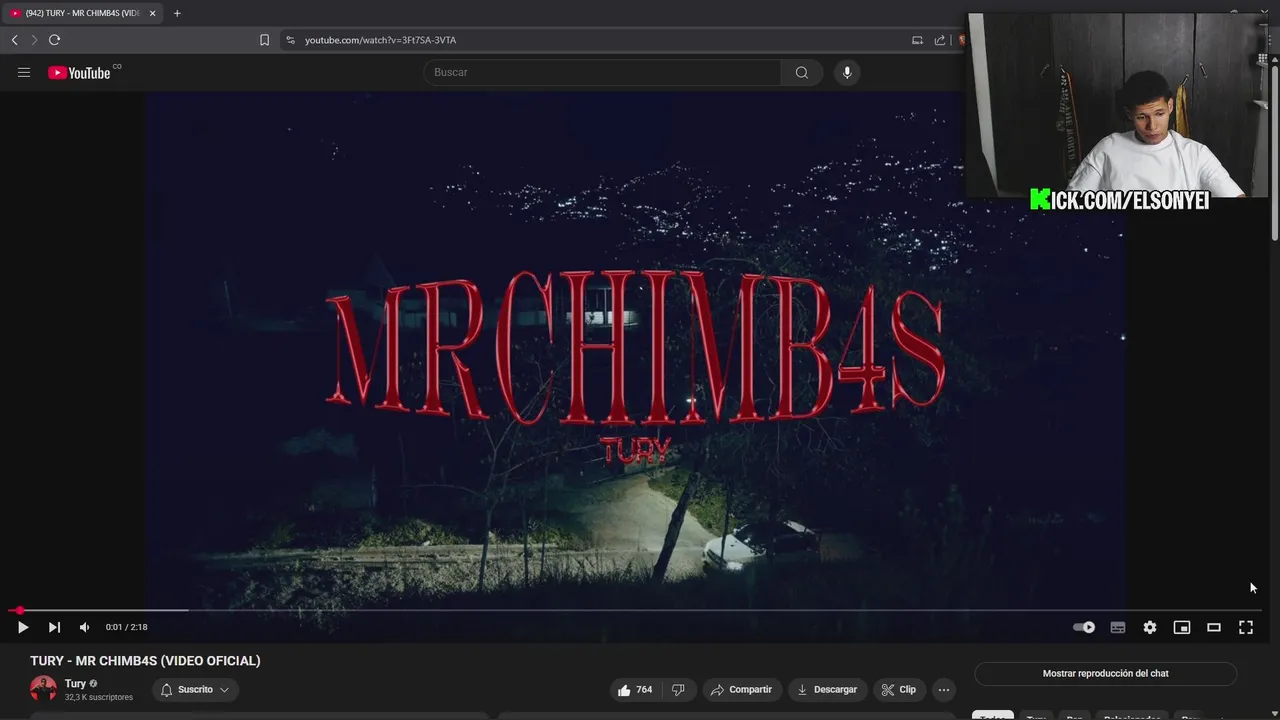Dislike the video
The image size is (1280, 720).
click(x=678, y=690)
